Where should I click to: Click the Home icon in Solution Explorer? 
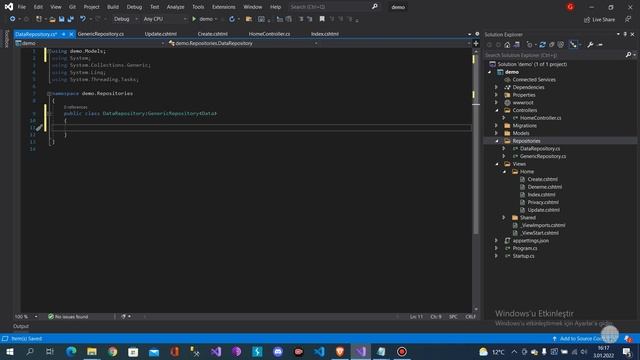[x=507, y=45]
